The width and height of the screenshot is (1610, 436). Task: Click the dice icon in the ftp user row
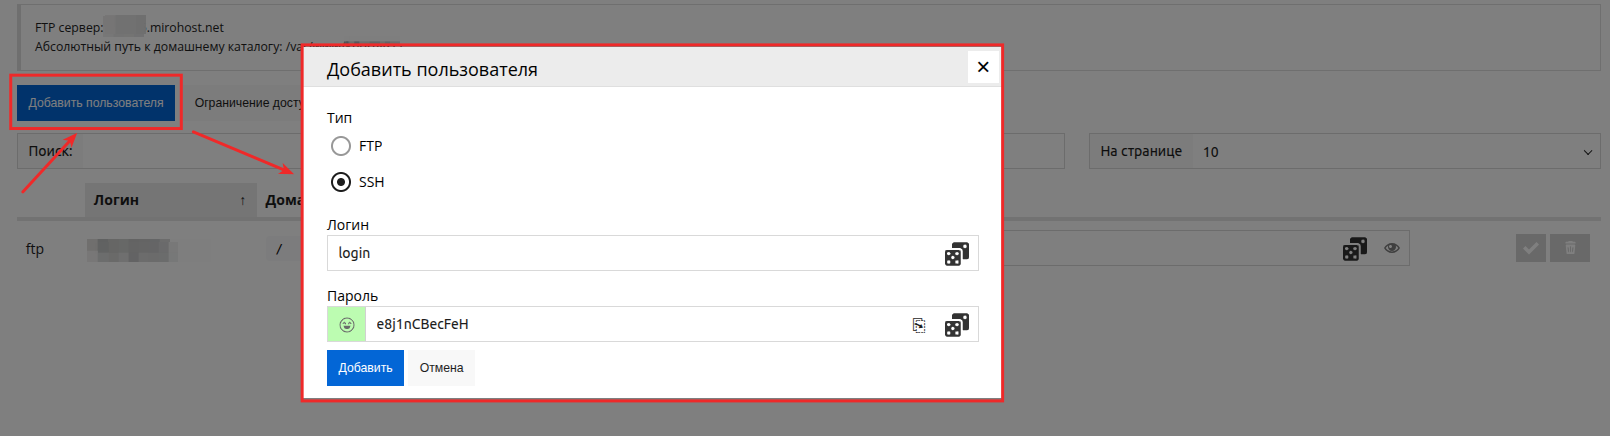[x=1354, y=249]
